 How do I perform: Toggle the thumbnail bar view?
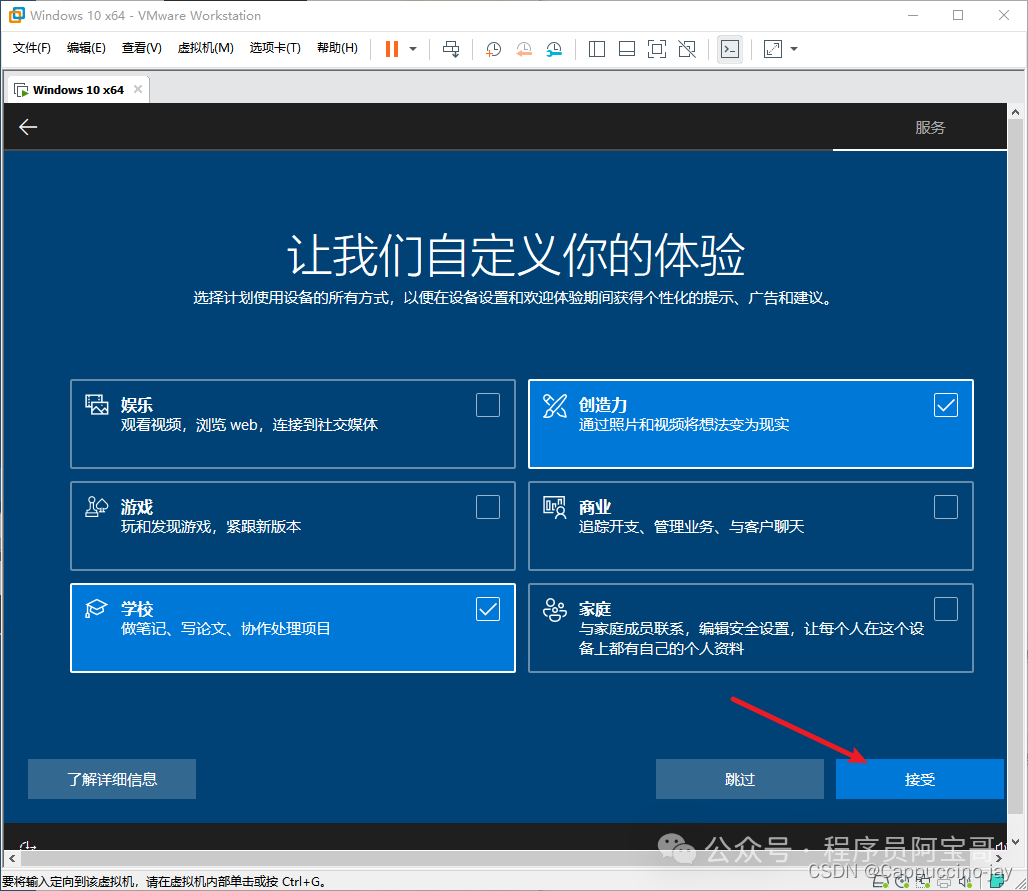coord(627,49)
